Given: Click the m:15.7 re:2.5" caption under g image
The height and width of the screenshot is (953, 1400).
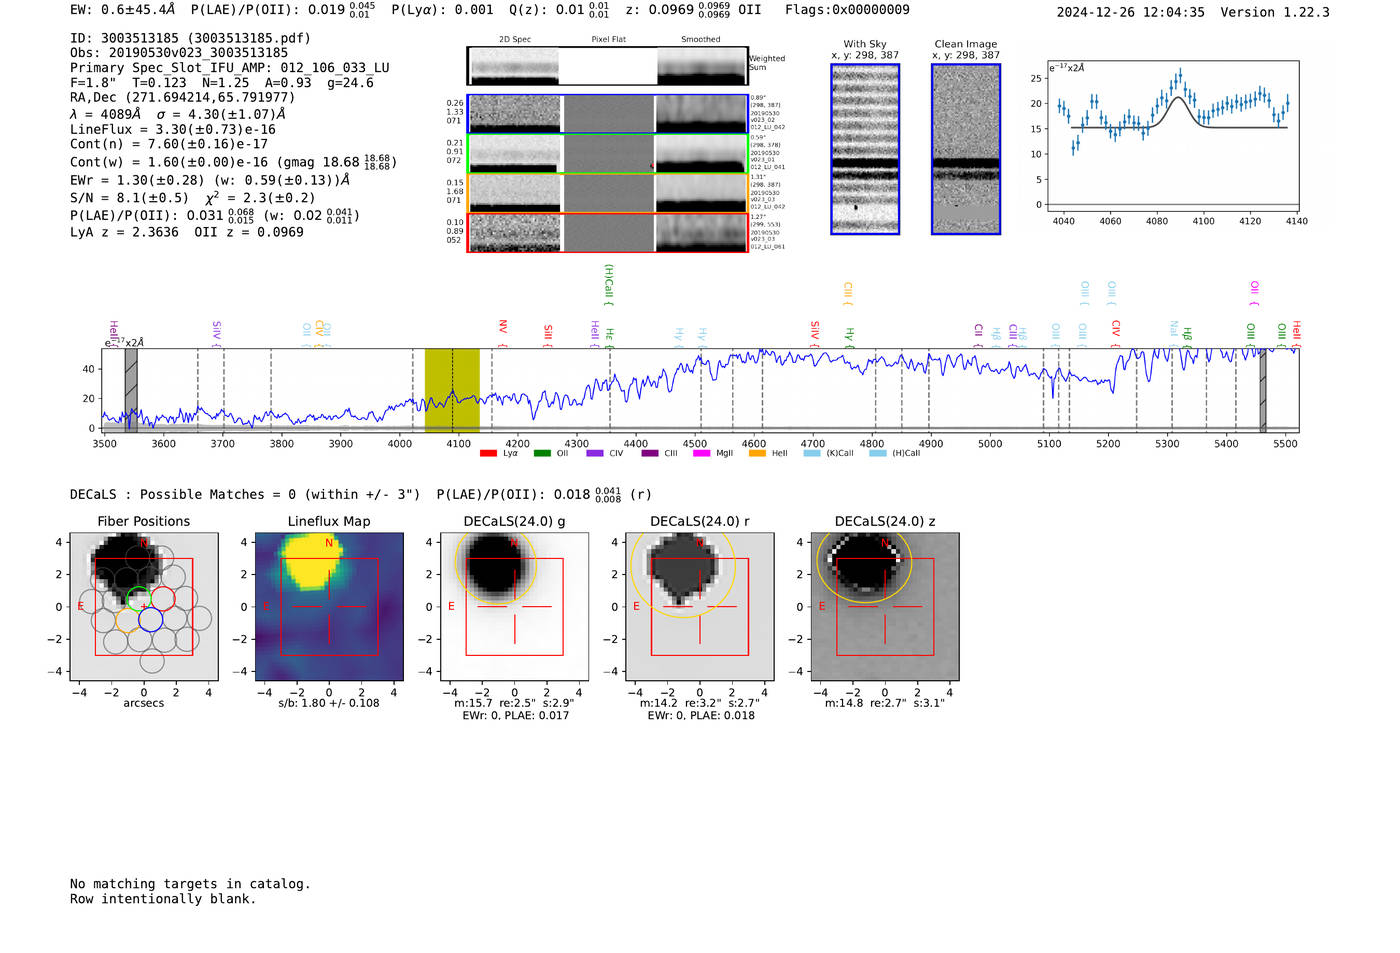Looking at the screenshot, I should (x=514, y=703).
